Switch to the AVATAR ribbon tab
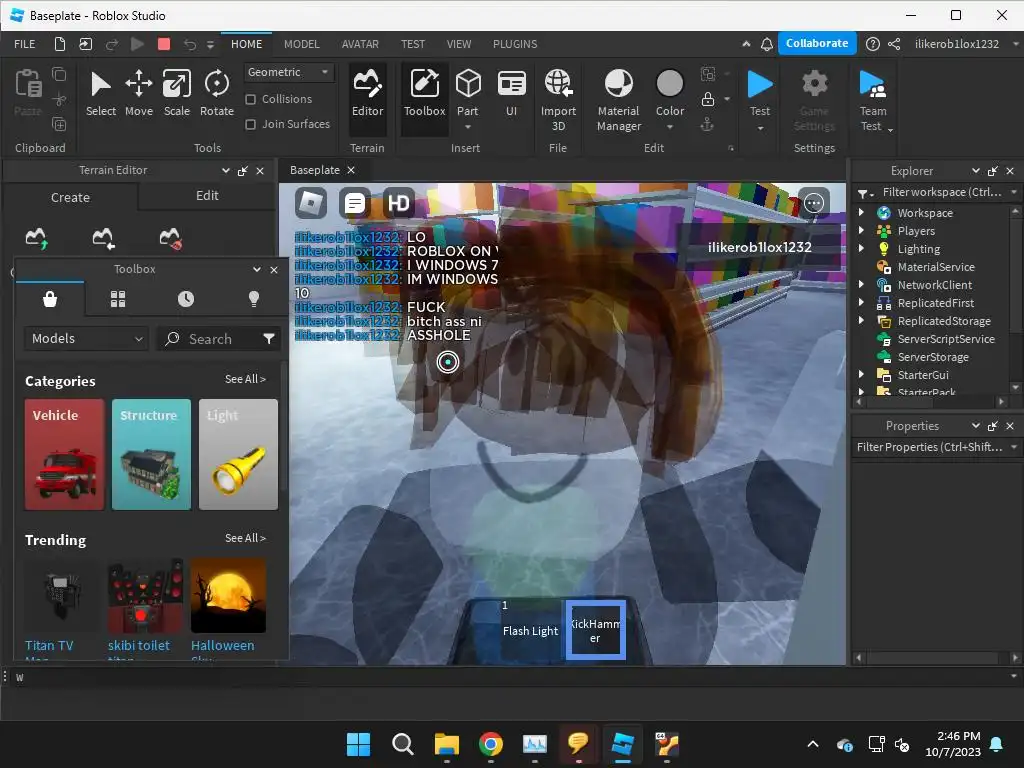The height and width of the screenshot is (768, 1024). pyautogui.click(x=360, y=44)
